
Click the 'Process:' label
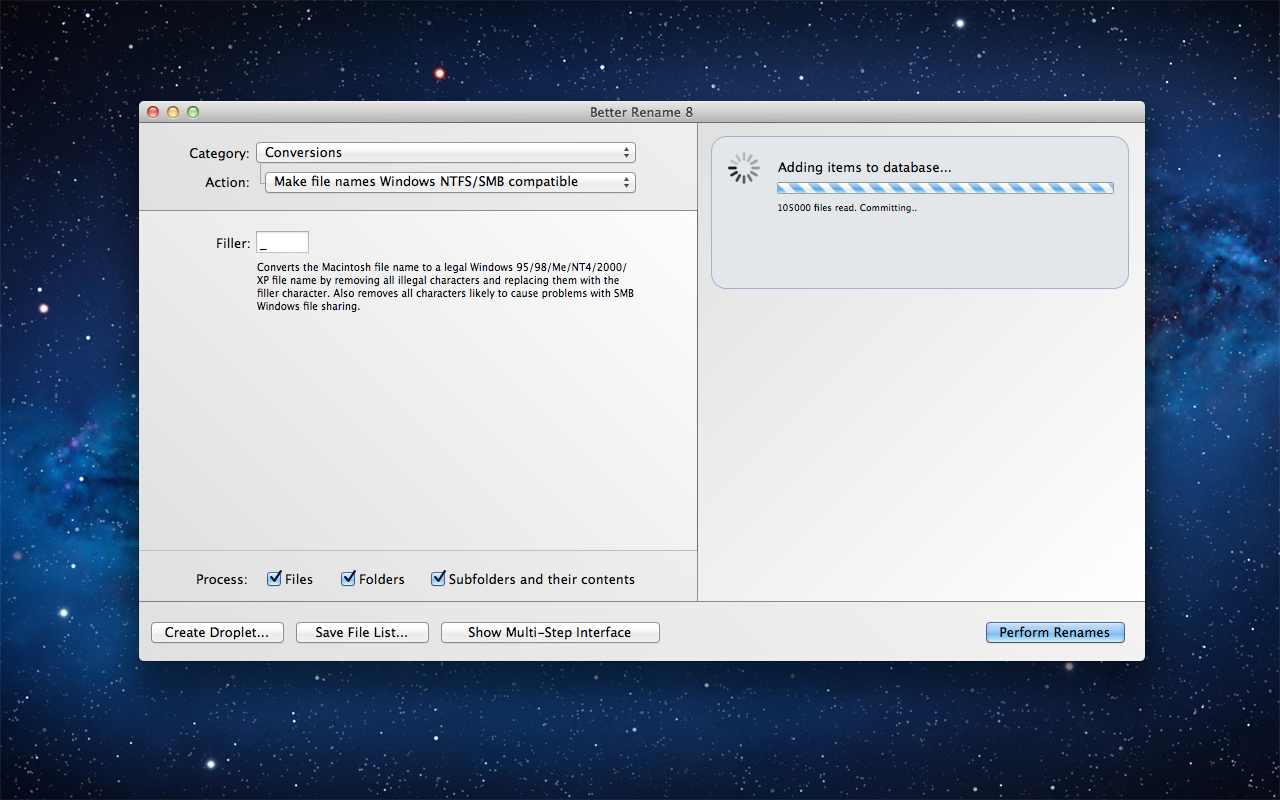point(222,579)
